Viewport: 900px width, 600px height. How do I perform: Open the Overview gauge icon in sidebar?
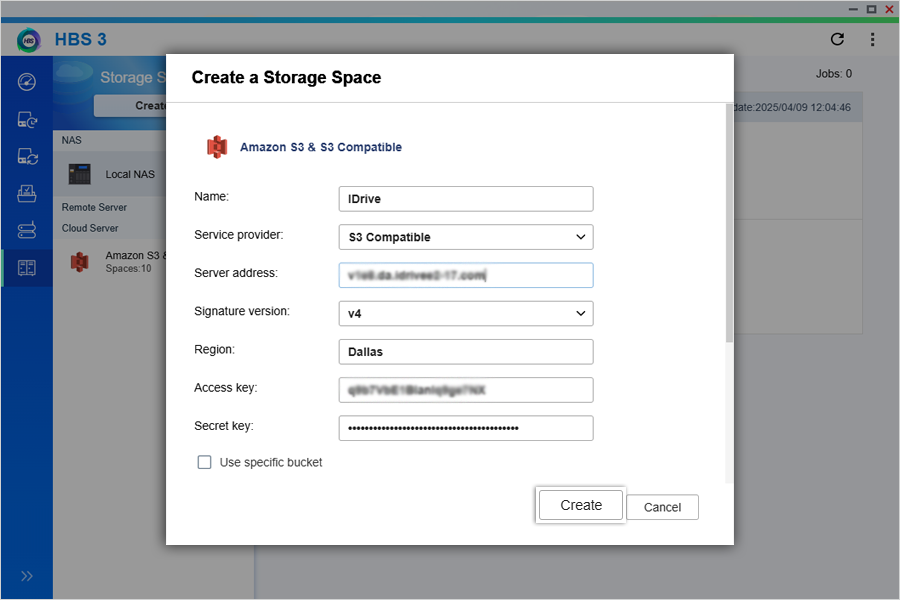(x=26, y=82)
